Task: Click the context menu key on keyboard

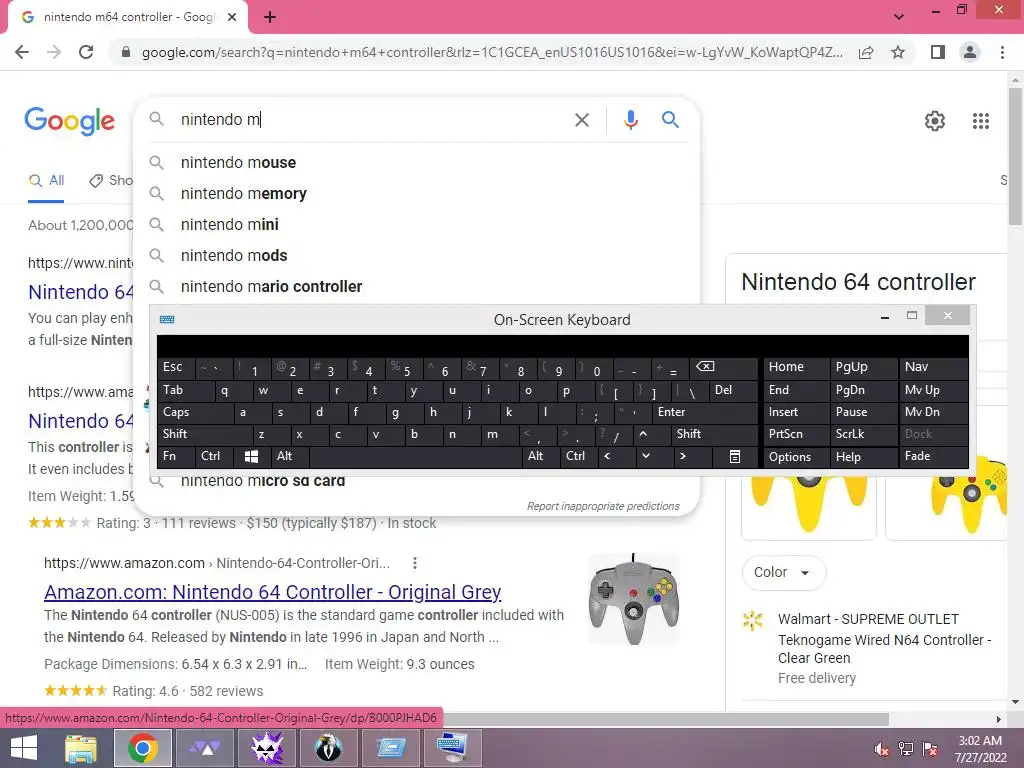Action: tap(735, 456)
